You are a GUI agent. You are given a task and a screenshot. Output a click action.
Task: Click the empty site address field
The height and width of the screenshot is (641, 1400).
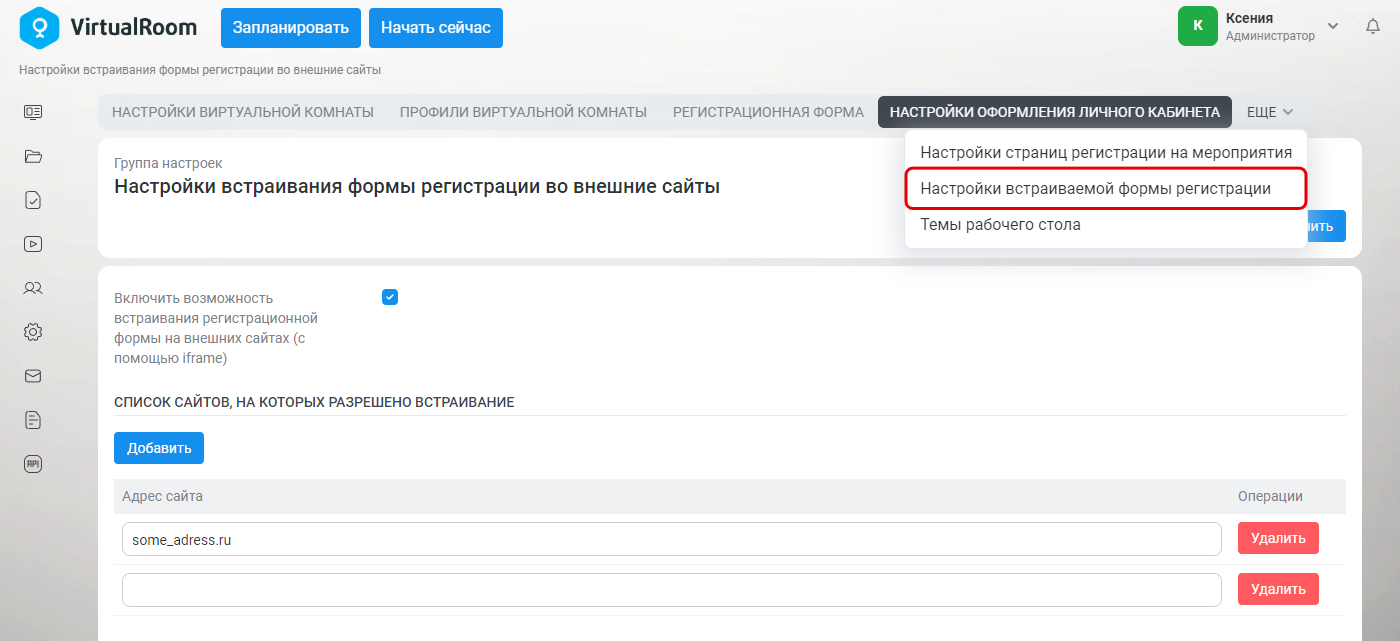672,590
